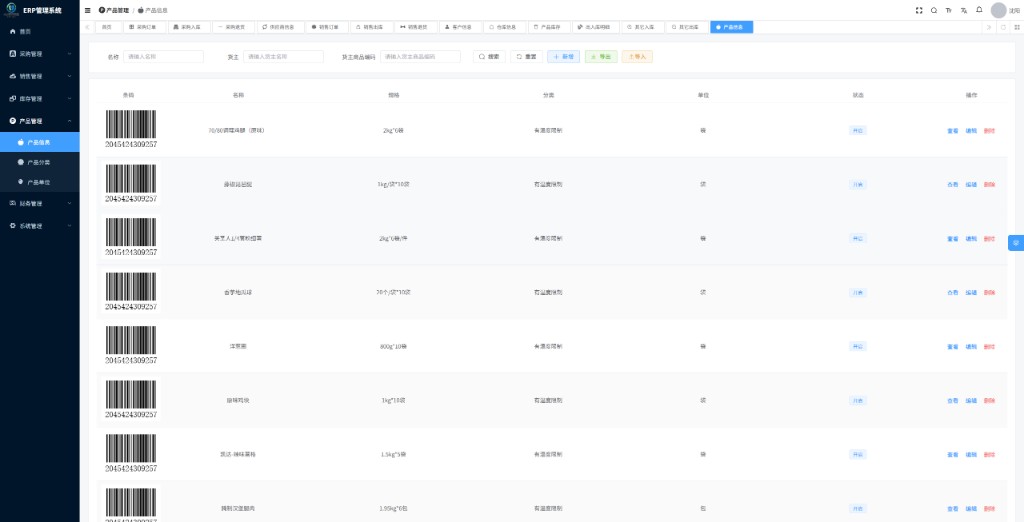The image size is (1024, 522).
Task: Click the orange 导入 button
Action: [637, 57]
